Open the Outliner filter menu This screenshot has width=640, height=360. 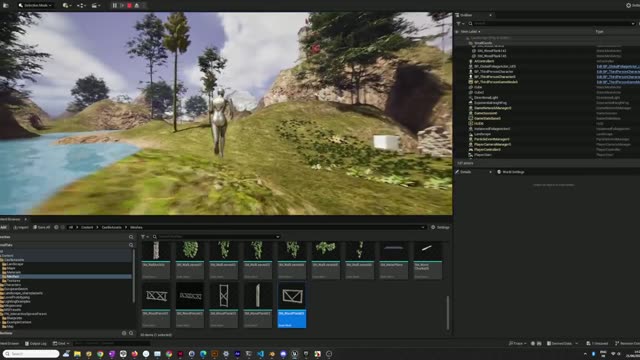point(460,24)
